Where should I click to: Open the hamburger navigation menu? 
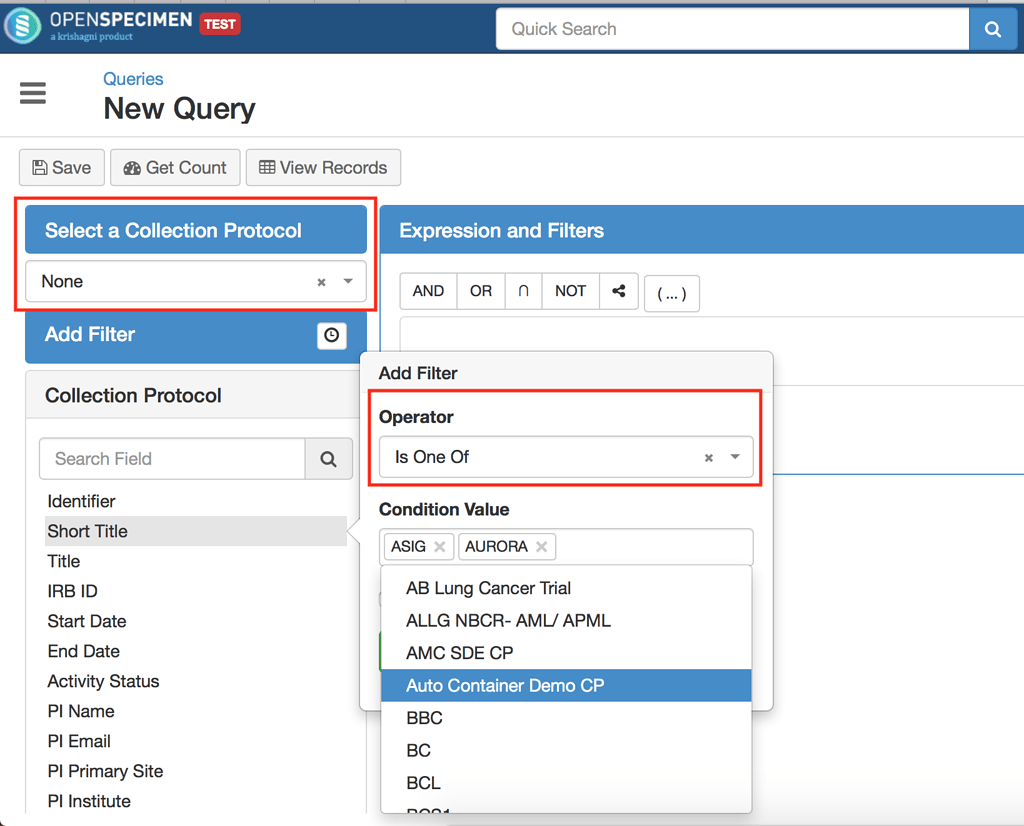coord(32,93)
